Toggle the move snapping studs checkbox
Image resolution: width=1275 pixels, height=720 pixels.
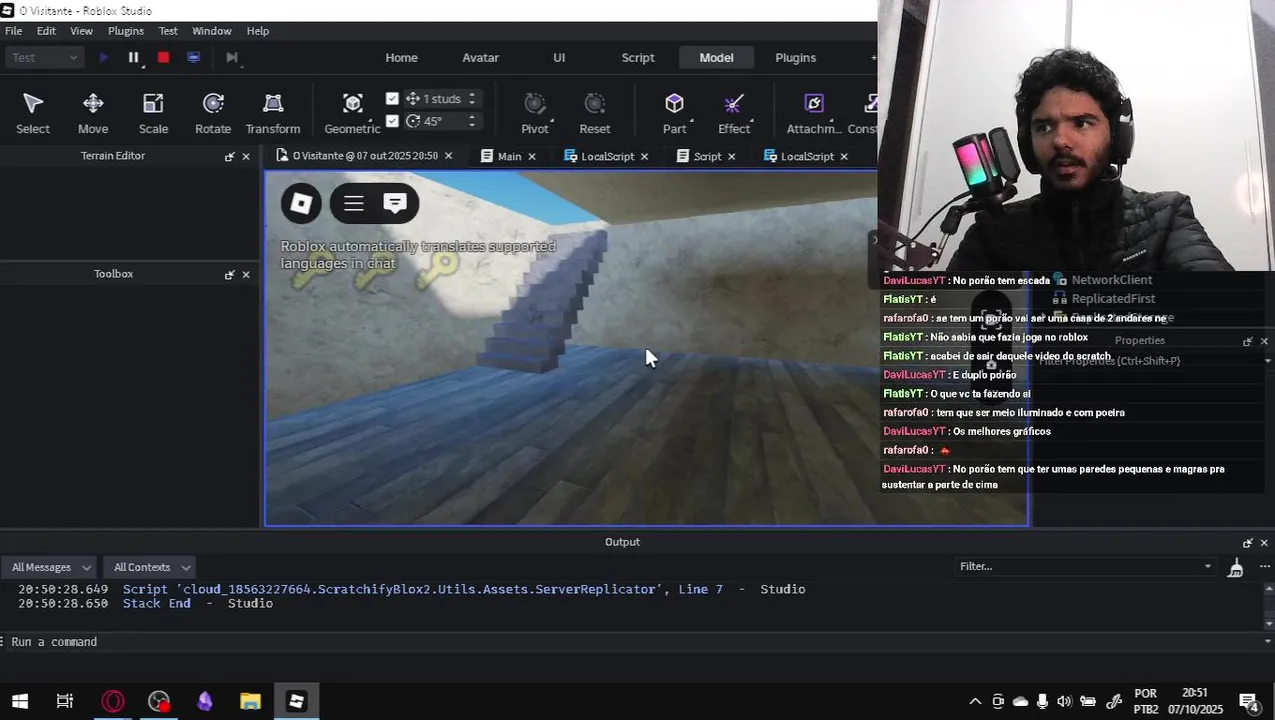[392, 98]
